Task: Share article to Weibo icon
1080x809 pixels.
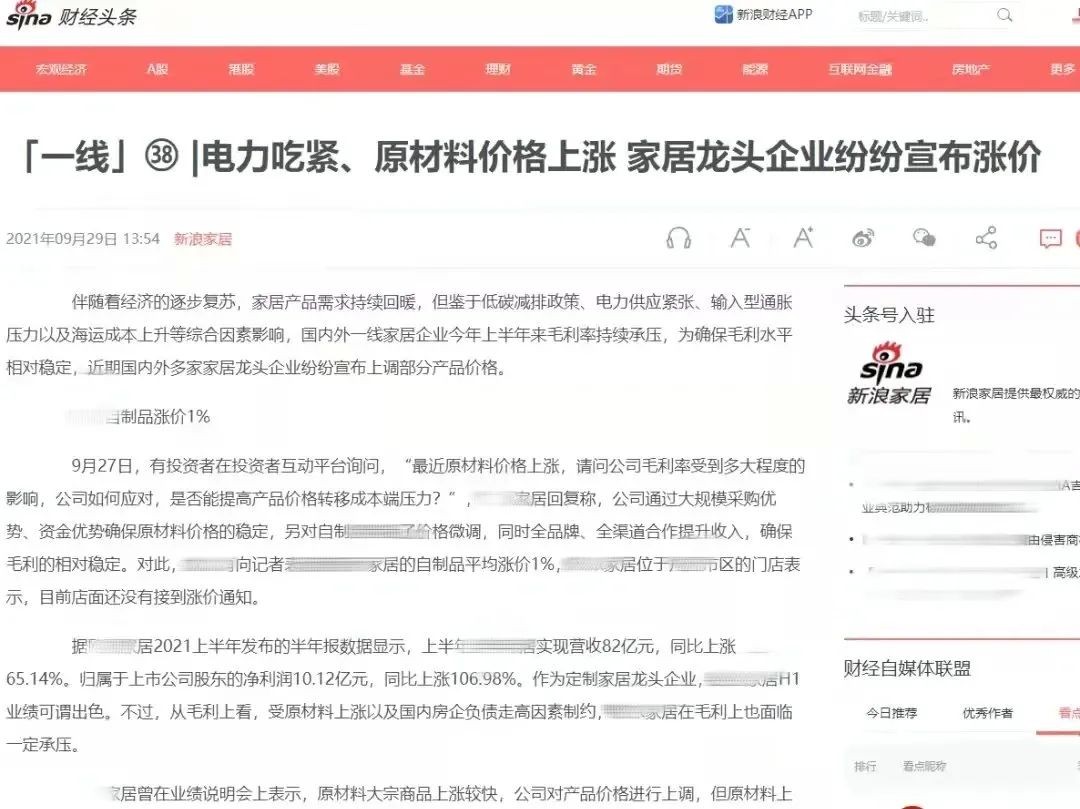Action: 864,238
